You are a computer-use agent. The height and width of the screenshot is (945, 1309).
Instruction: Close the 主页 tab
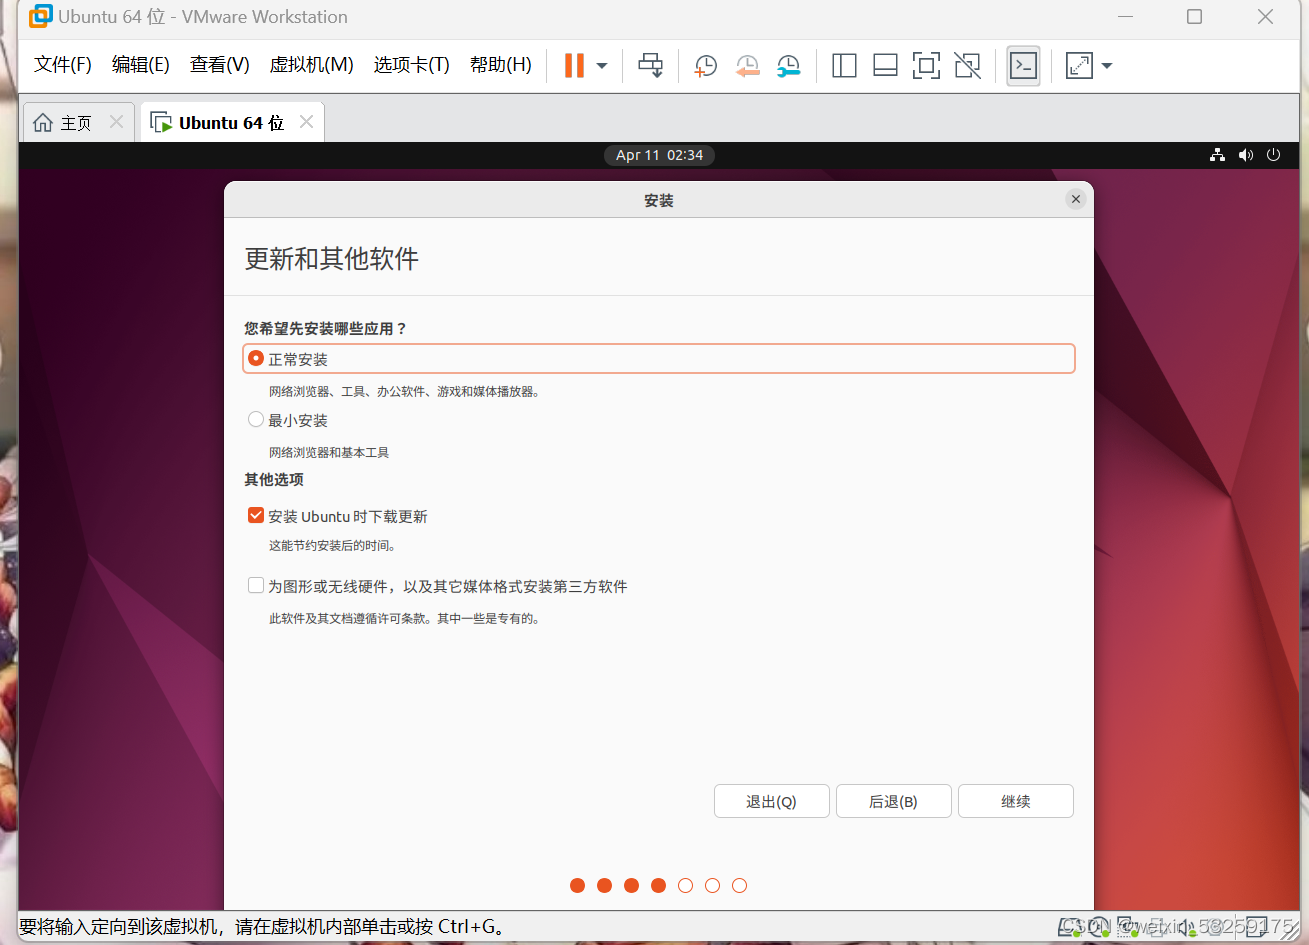pyautogui.click(x=116, y=122)
